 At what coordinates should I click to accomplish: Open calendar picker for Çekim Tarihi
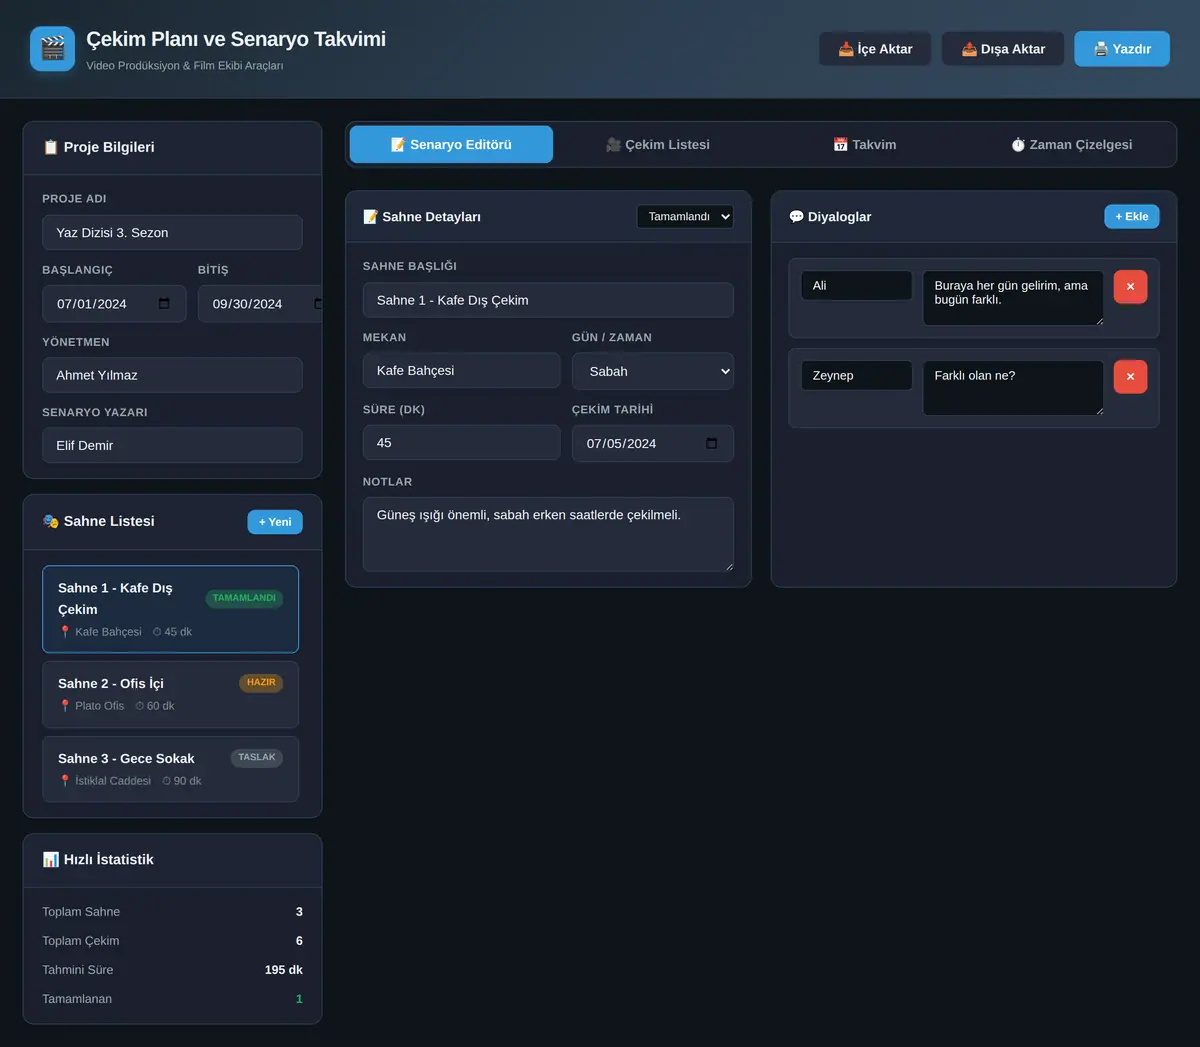711,443
